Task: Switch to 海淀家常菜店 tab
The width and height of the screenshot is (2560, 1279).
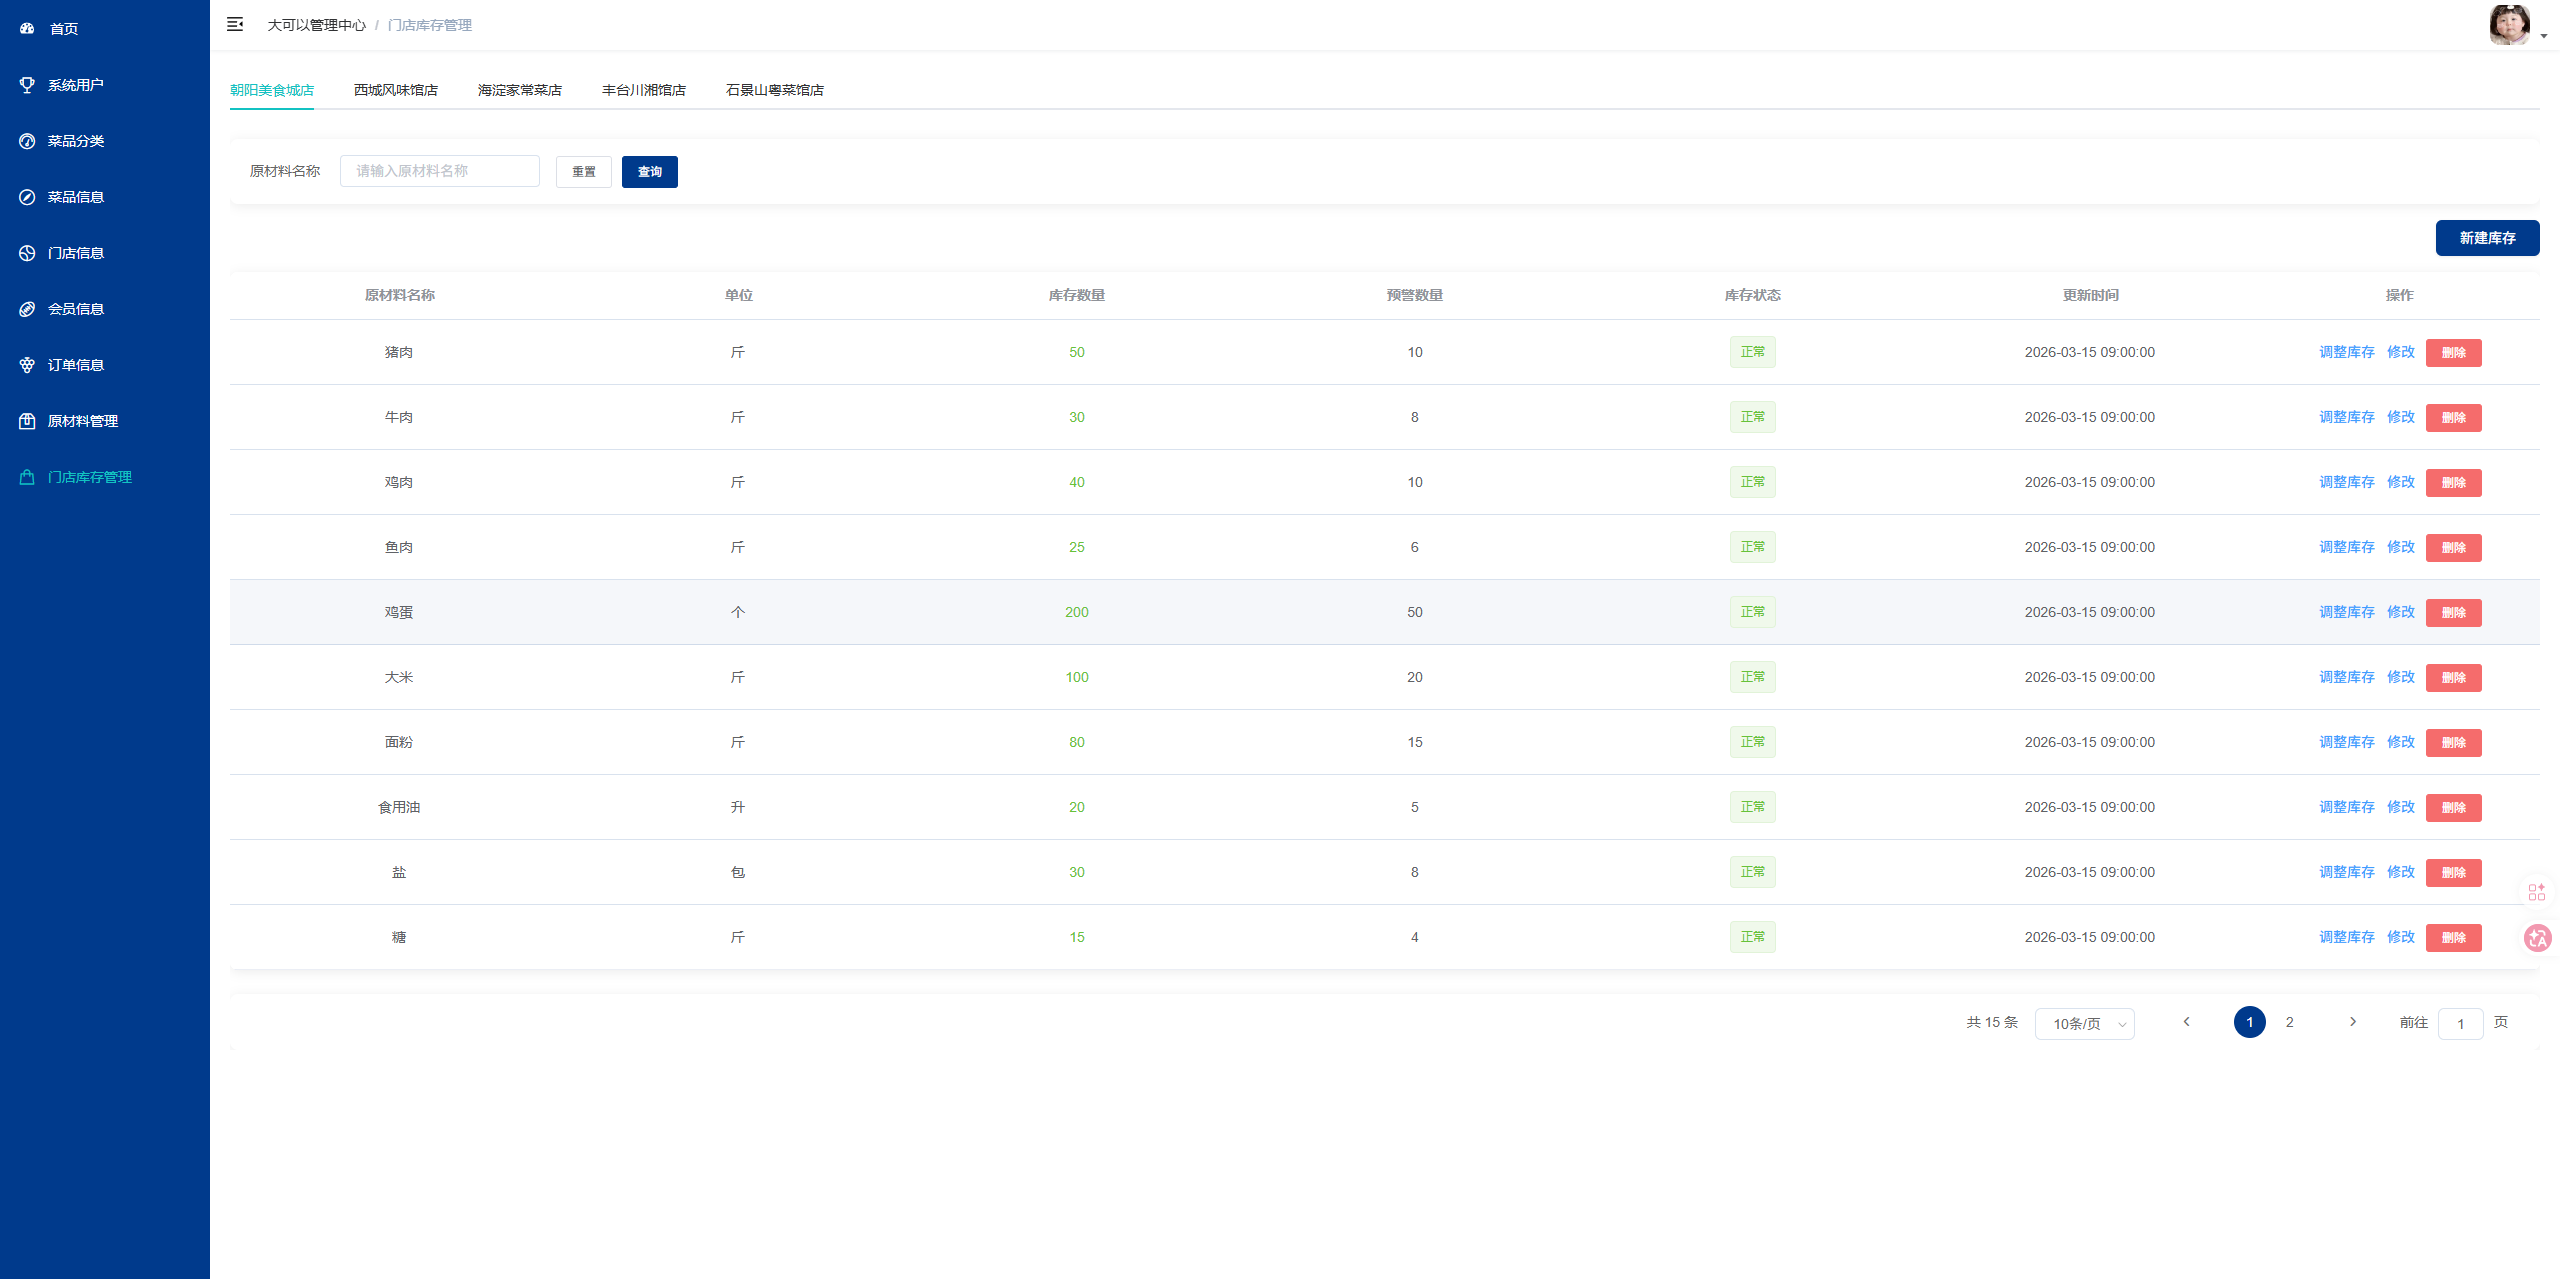Action: click(520, 90)
